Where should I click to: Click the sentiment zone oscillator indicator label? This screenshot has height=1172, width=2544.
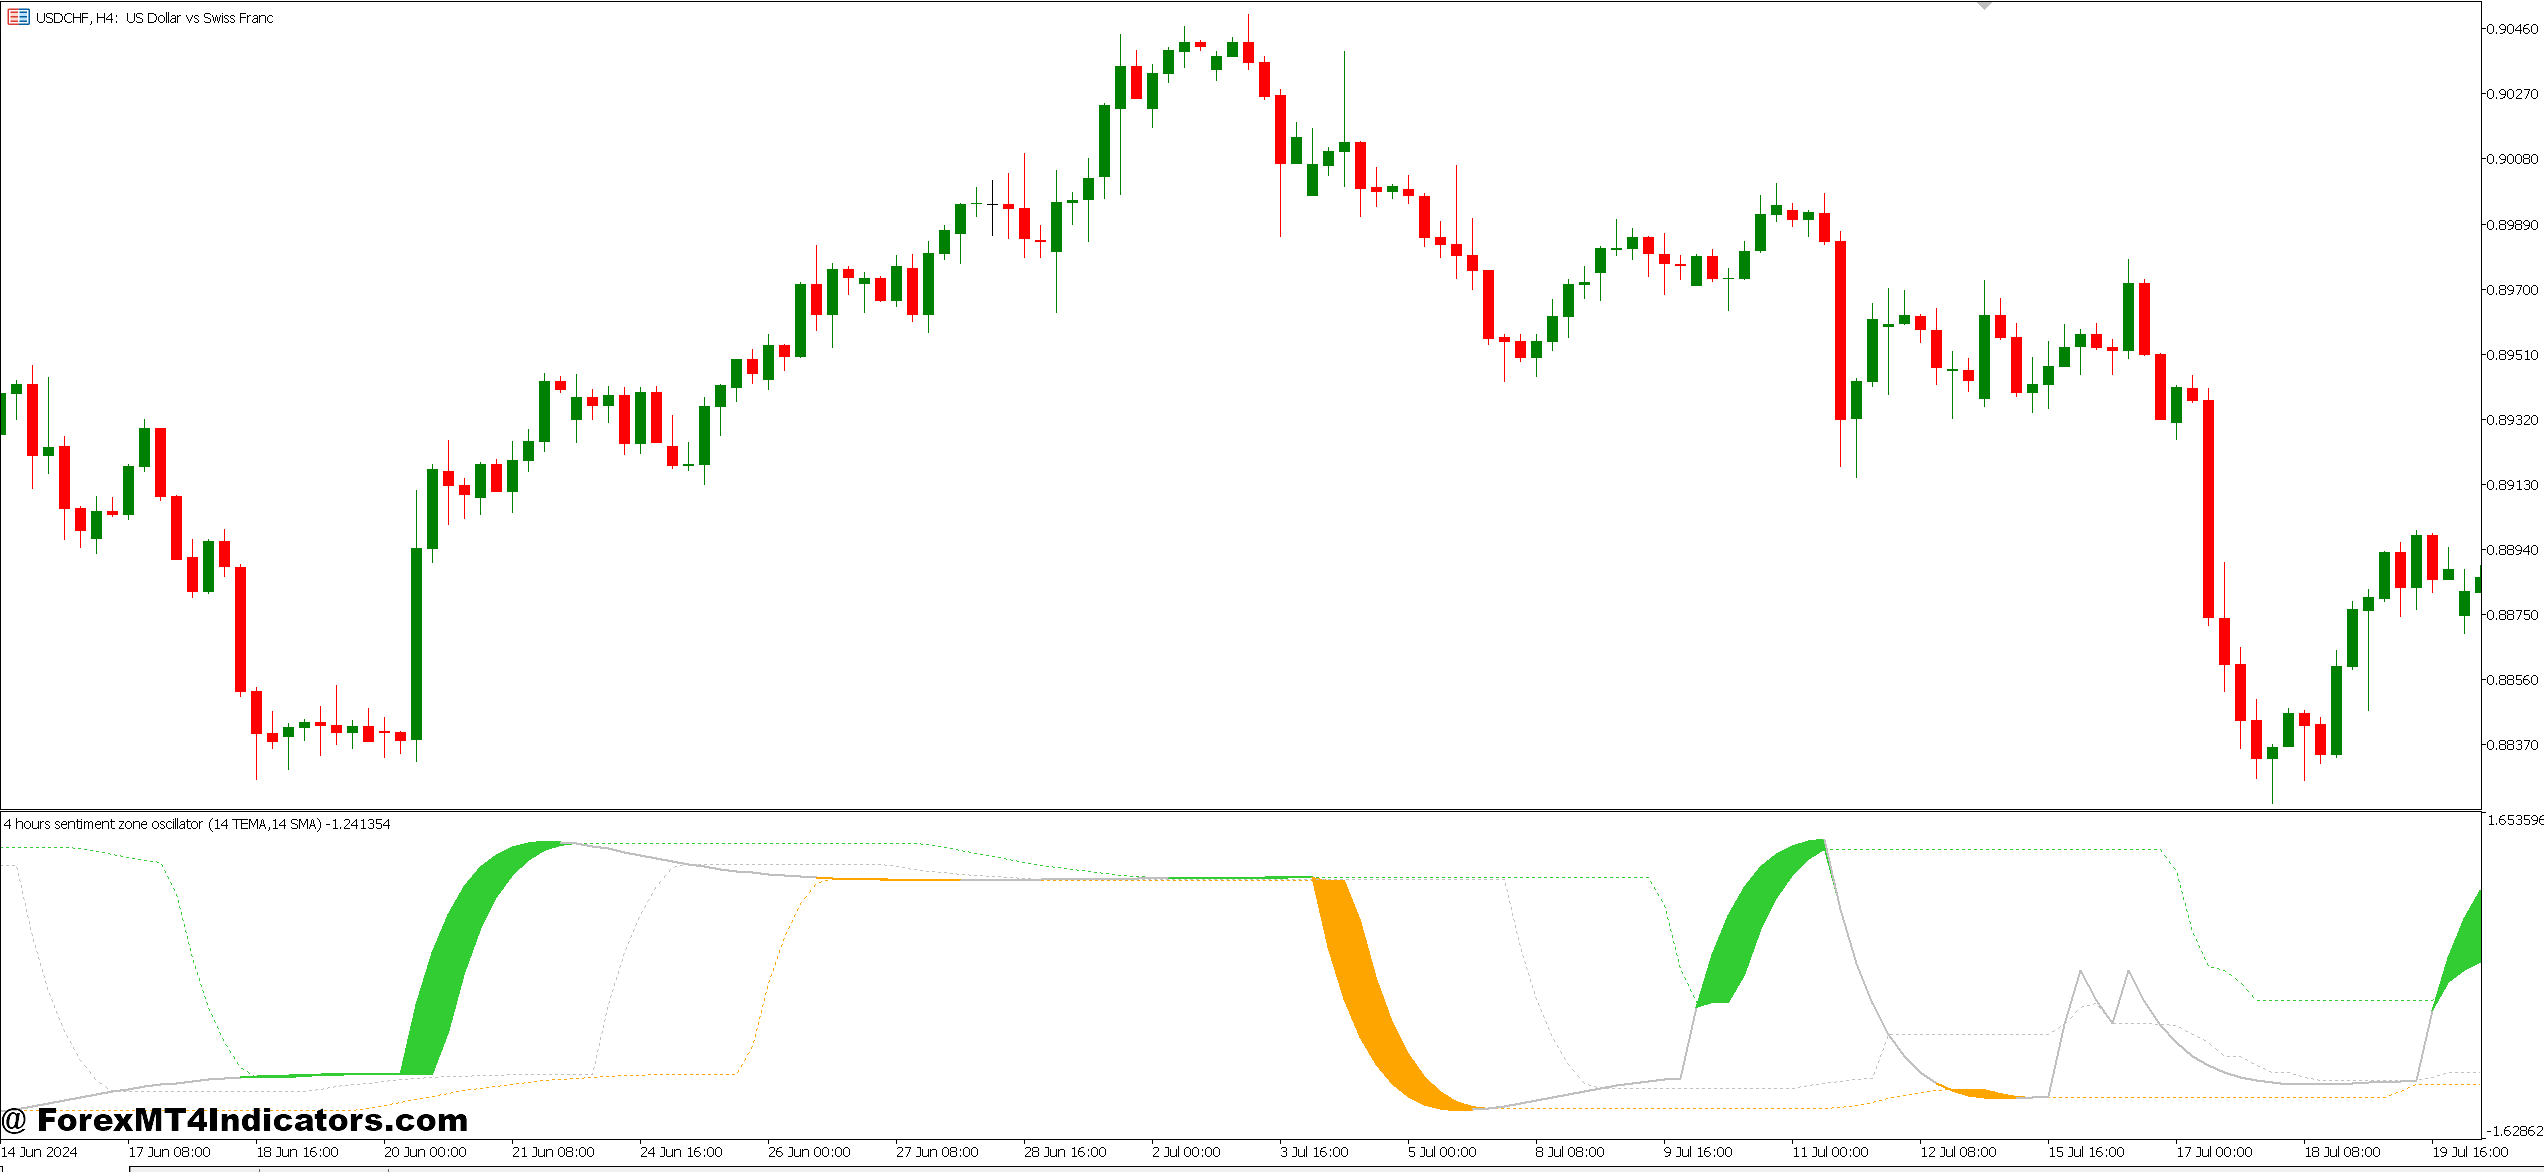[x=197, y=824]
